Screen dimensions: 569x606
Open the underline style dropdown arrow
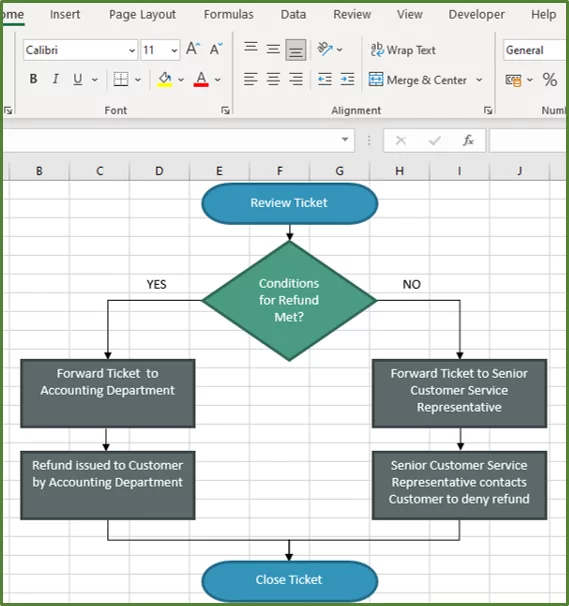tap(95, 80)
